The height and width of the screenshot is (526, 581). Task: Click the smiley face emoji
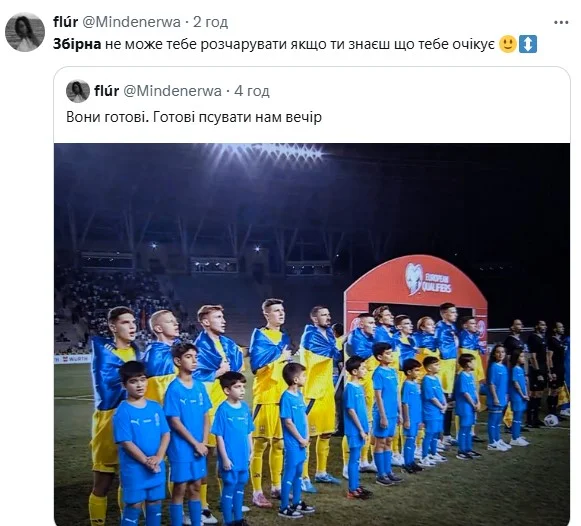pyautogui.click(x=508, y=44)
